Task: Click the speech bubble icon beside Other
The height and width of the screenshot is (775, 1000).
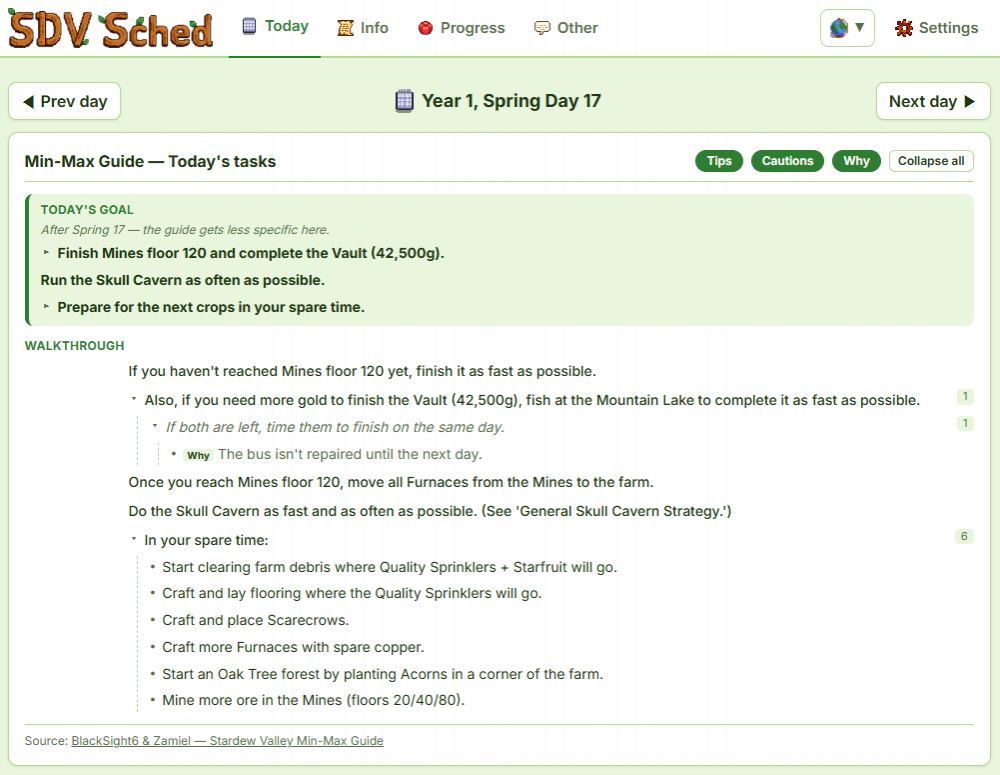Action: (x=542, y=28)
